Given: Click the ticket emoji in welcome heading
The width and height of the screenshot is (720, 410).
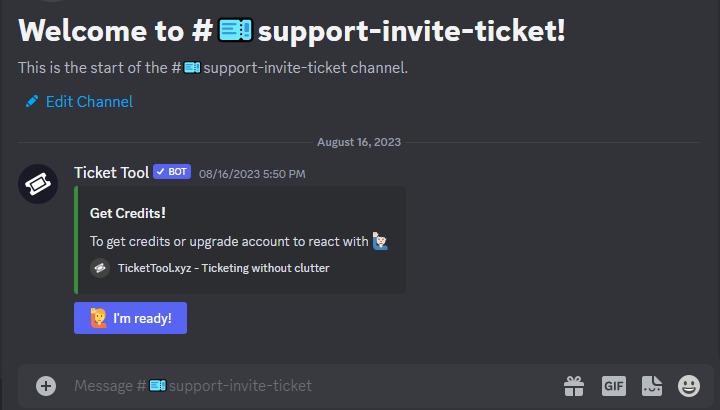Looking at the screenshot, I should pyautogui.click(x=235, y=30).
